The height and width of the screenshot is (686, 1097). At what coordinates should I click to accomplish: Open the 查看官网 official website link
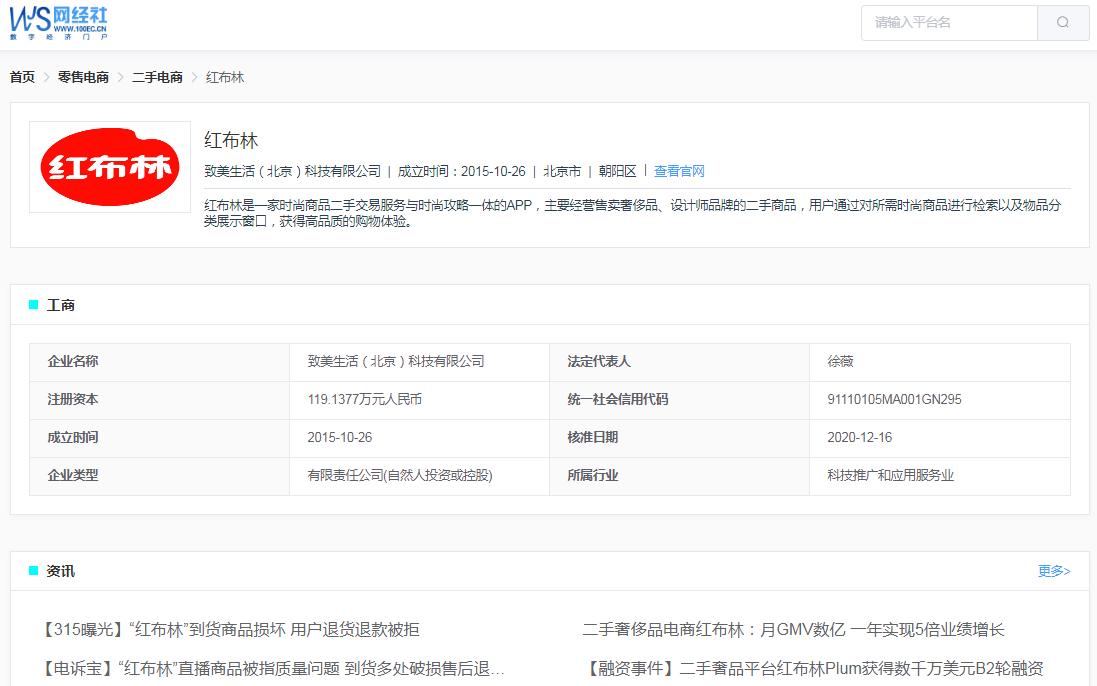click(678, 170)
